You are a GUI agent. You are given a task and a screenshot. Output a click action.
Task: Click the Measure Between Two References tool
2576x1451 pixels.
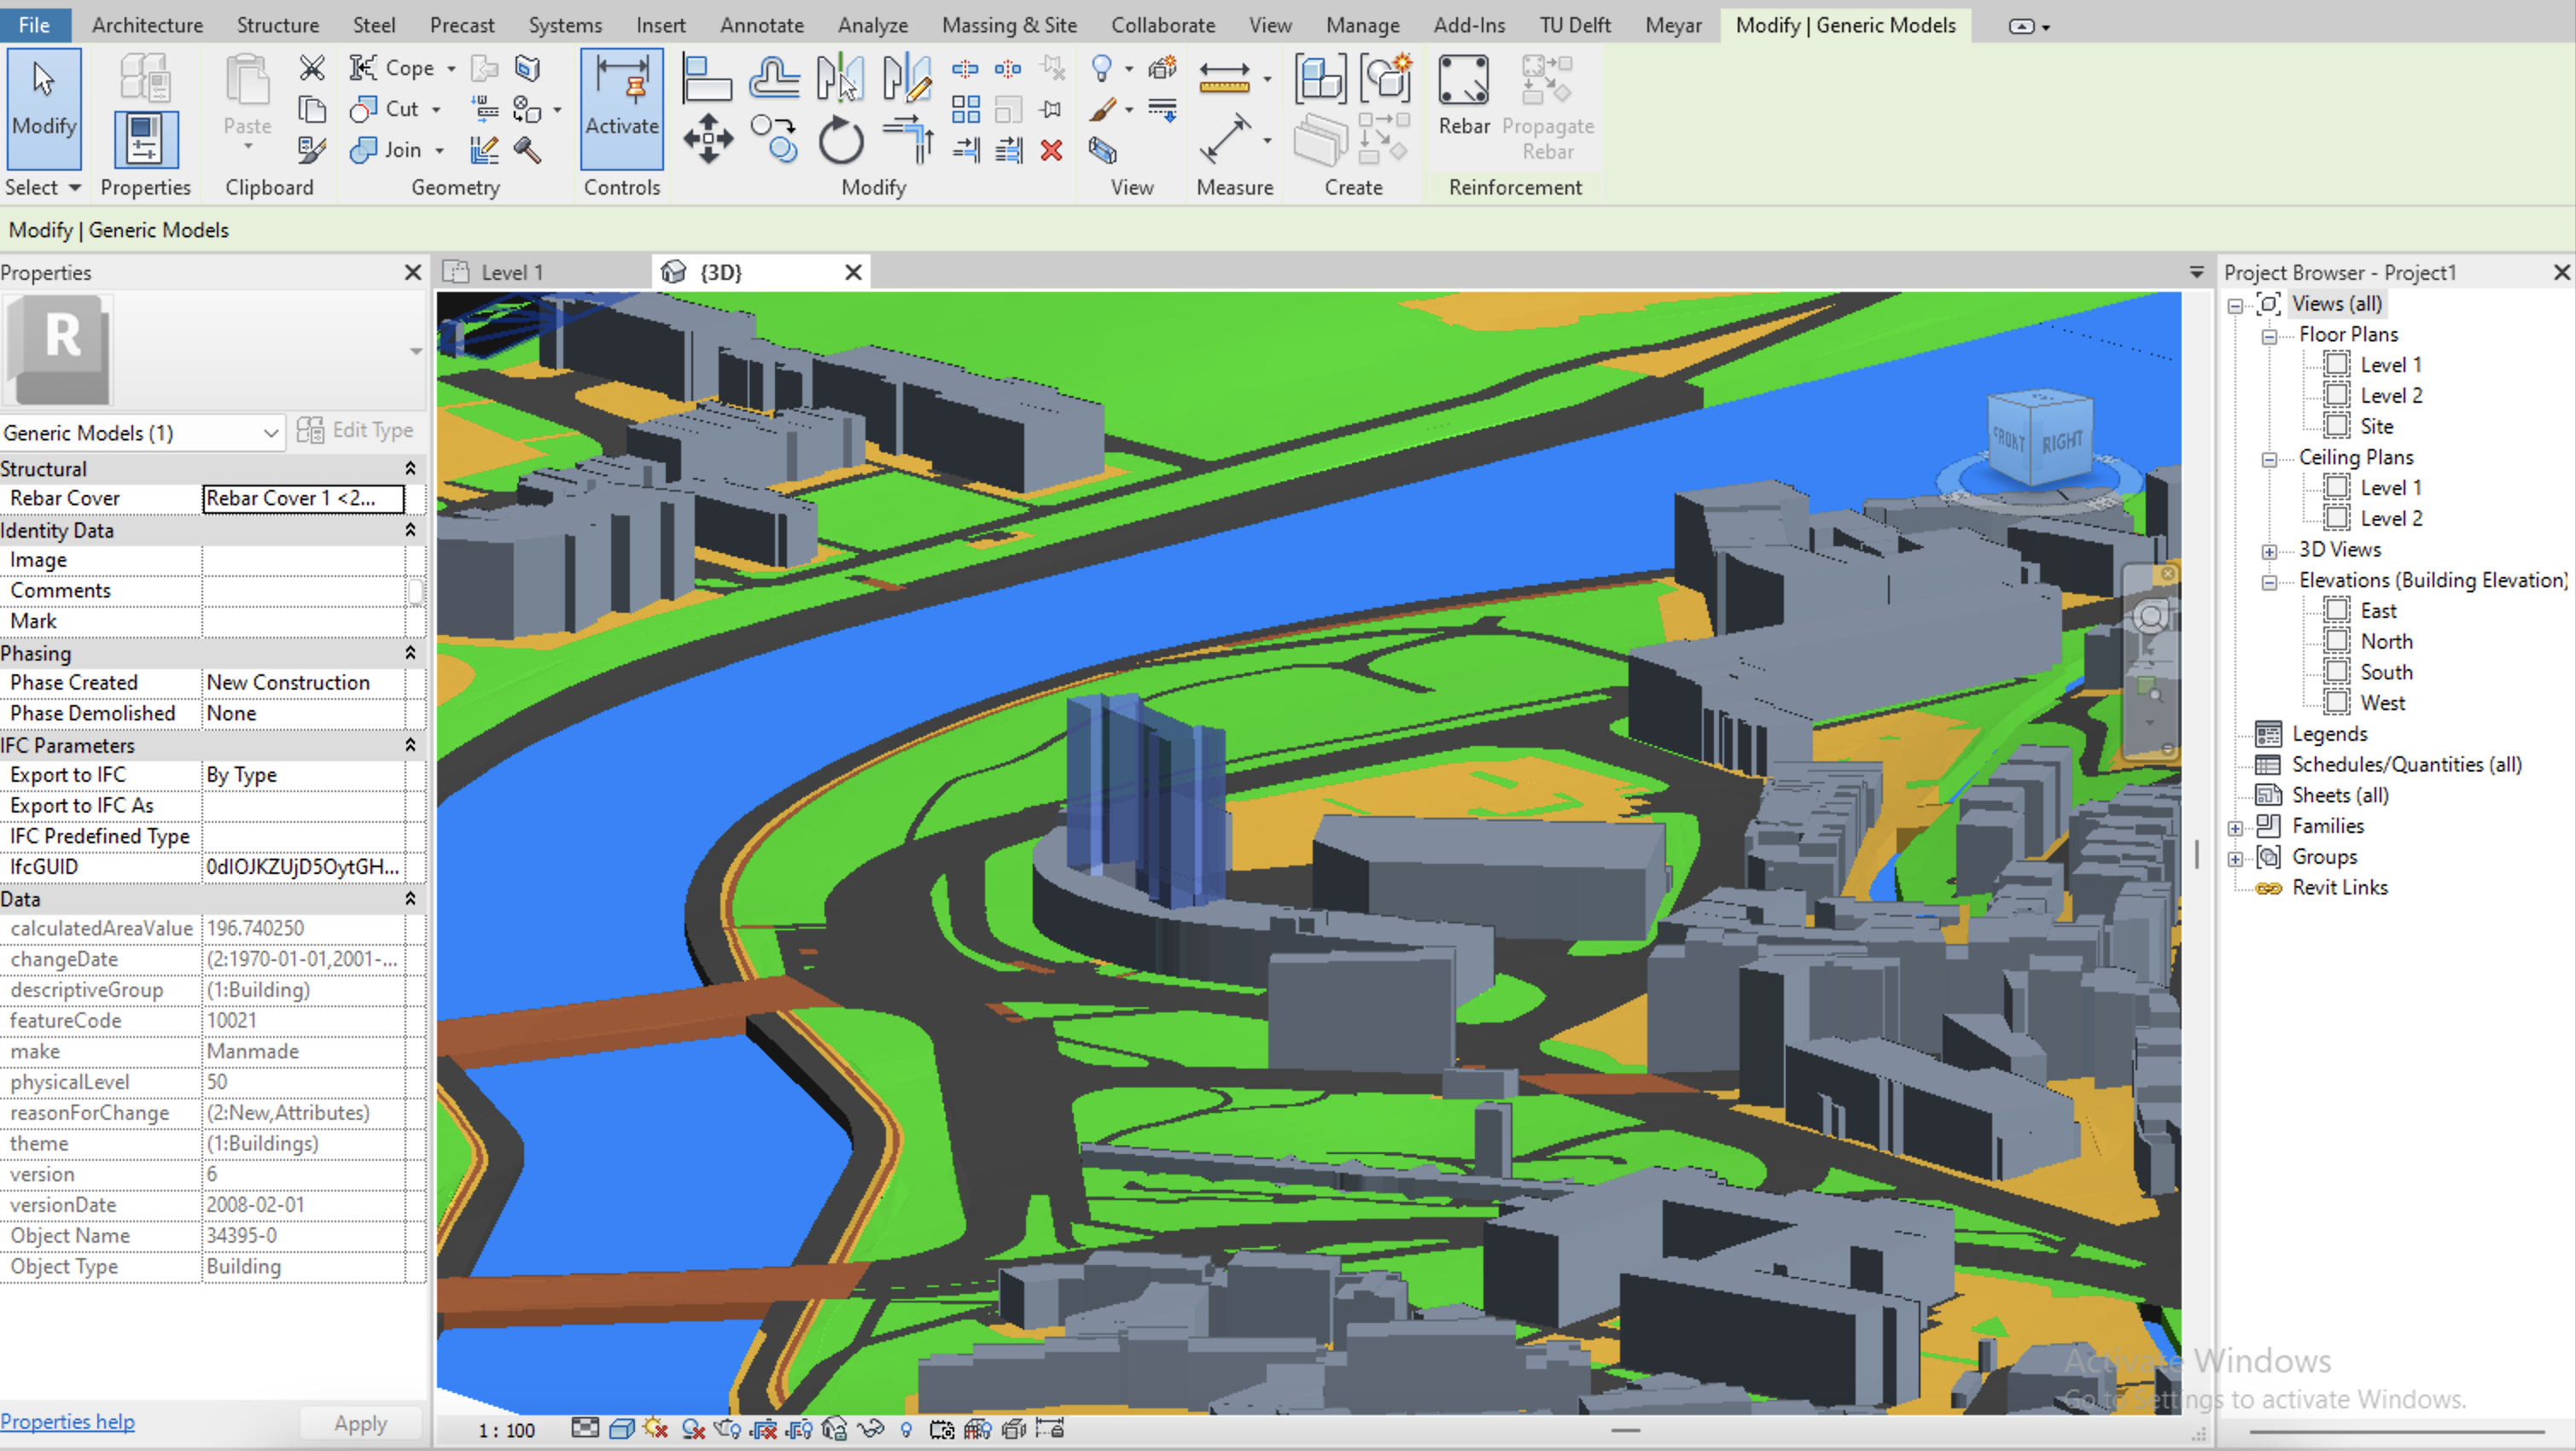coord(1225,76)
